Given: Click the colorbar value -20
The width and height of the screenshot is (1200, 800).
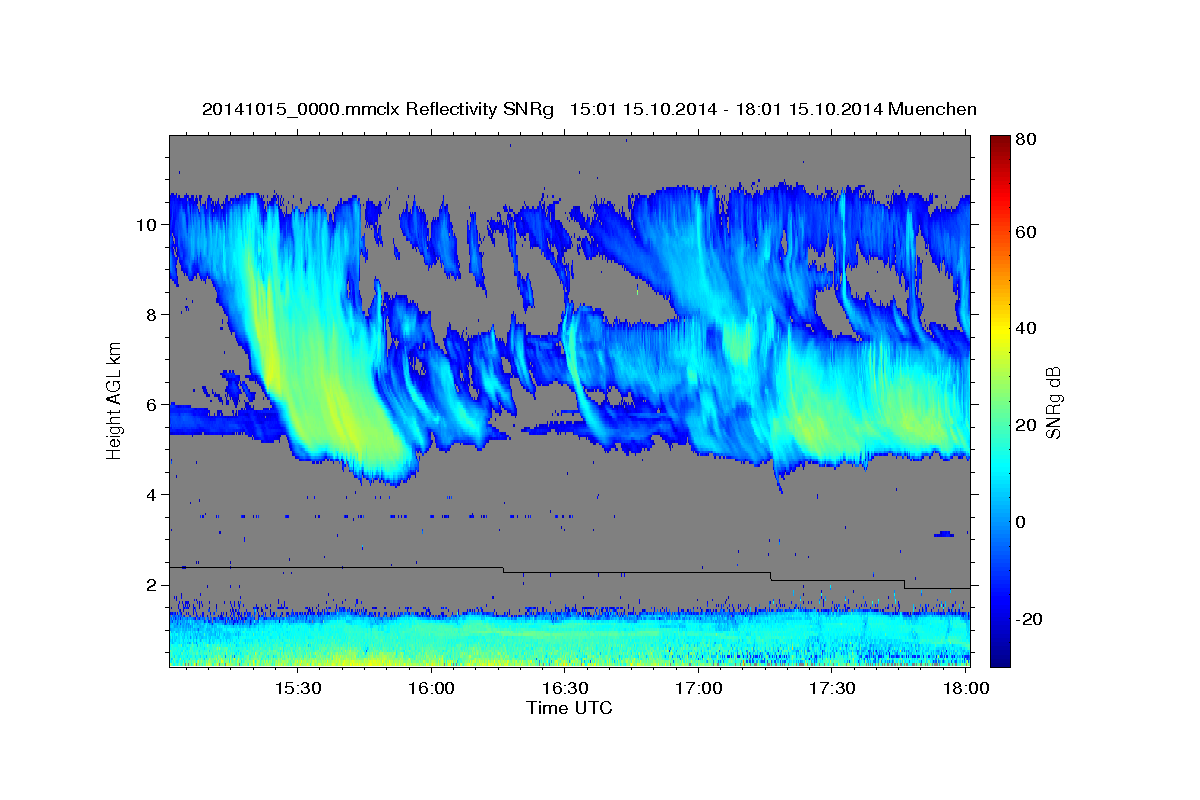Looking at the screenshot, I should (x=1029, y=619).
